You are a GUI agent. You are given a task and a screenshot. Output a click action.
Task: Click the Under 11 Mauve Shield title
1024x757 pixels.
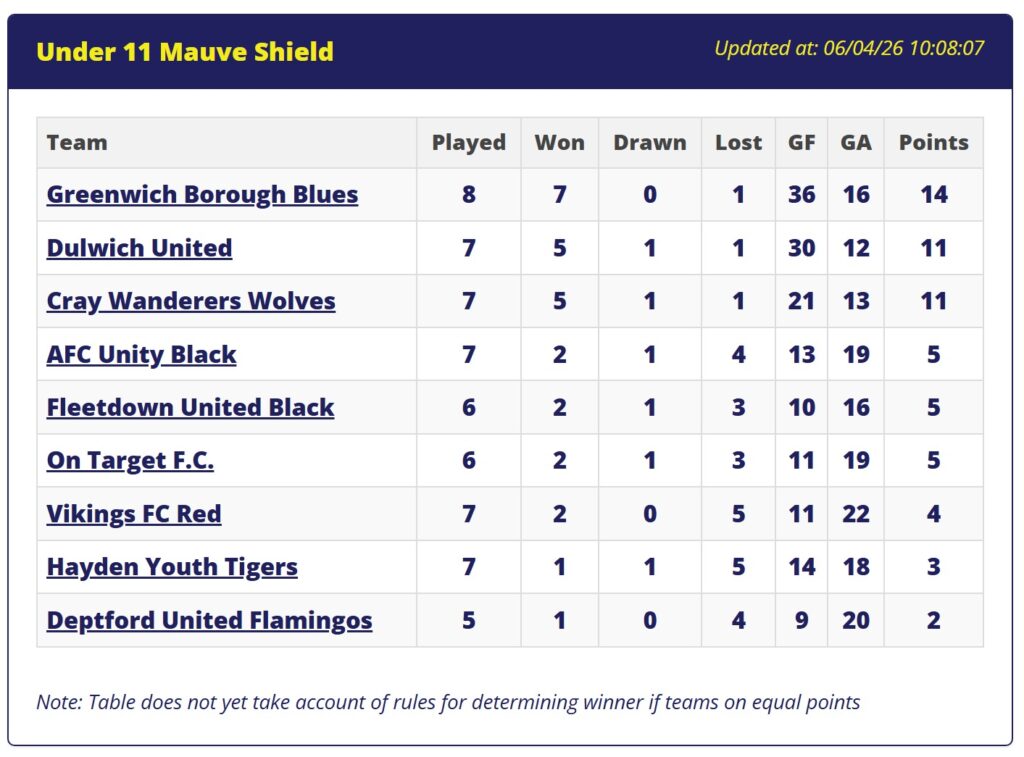click(x=185, y=52)
